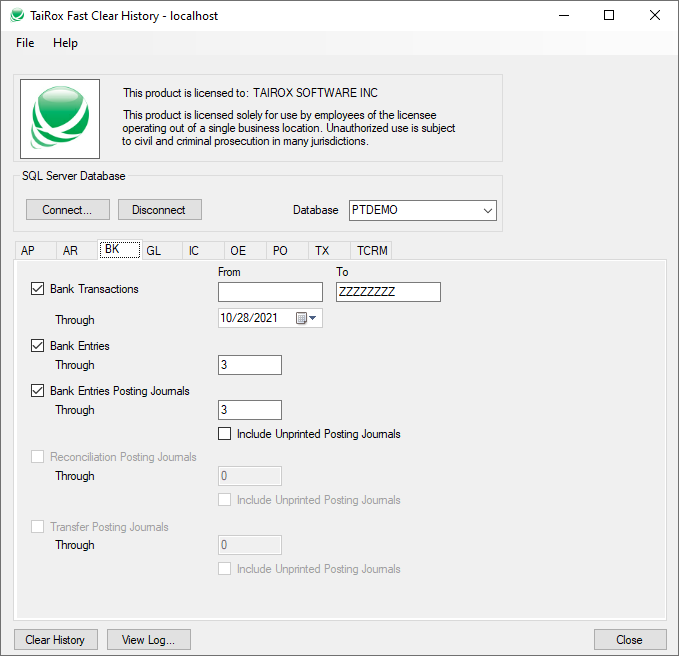Viewport: 679px width, 656px height.
Task: Close the window with the X button
Action: pos(655,16)
